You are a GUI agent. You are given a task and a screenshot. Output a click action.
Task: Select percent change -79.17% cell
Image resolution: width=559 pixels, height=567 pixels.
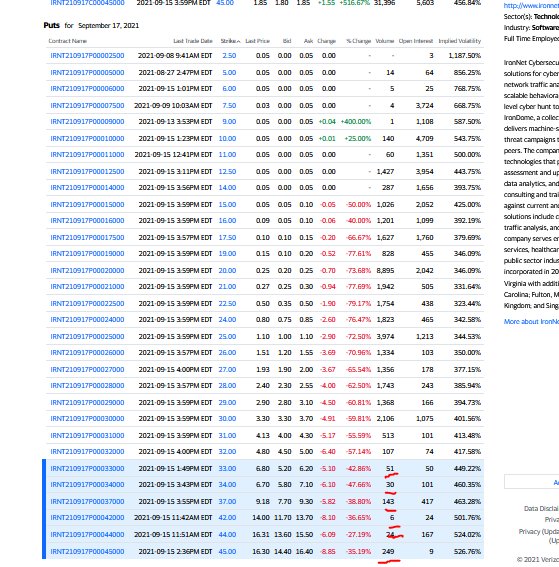358,303
